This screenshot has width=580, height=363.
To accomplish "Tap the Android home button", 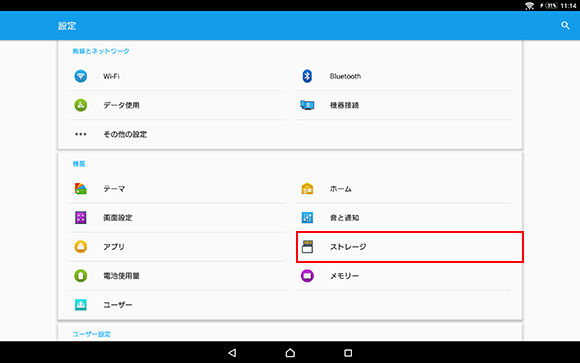I will pyautogui.click(x=290, y=353).
